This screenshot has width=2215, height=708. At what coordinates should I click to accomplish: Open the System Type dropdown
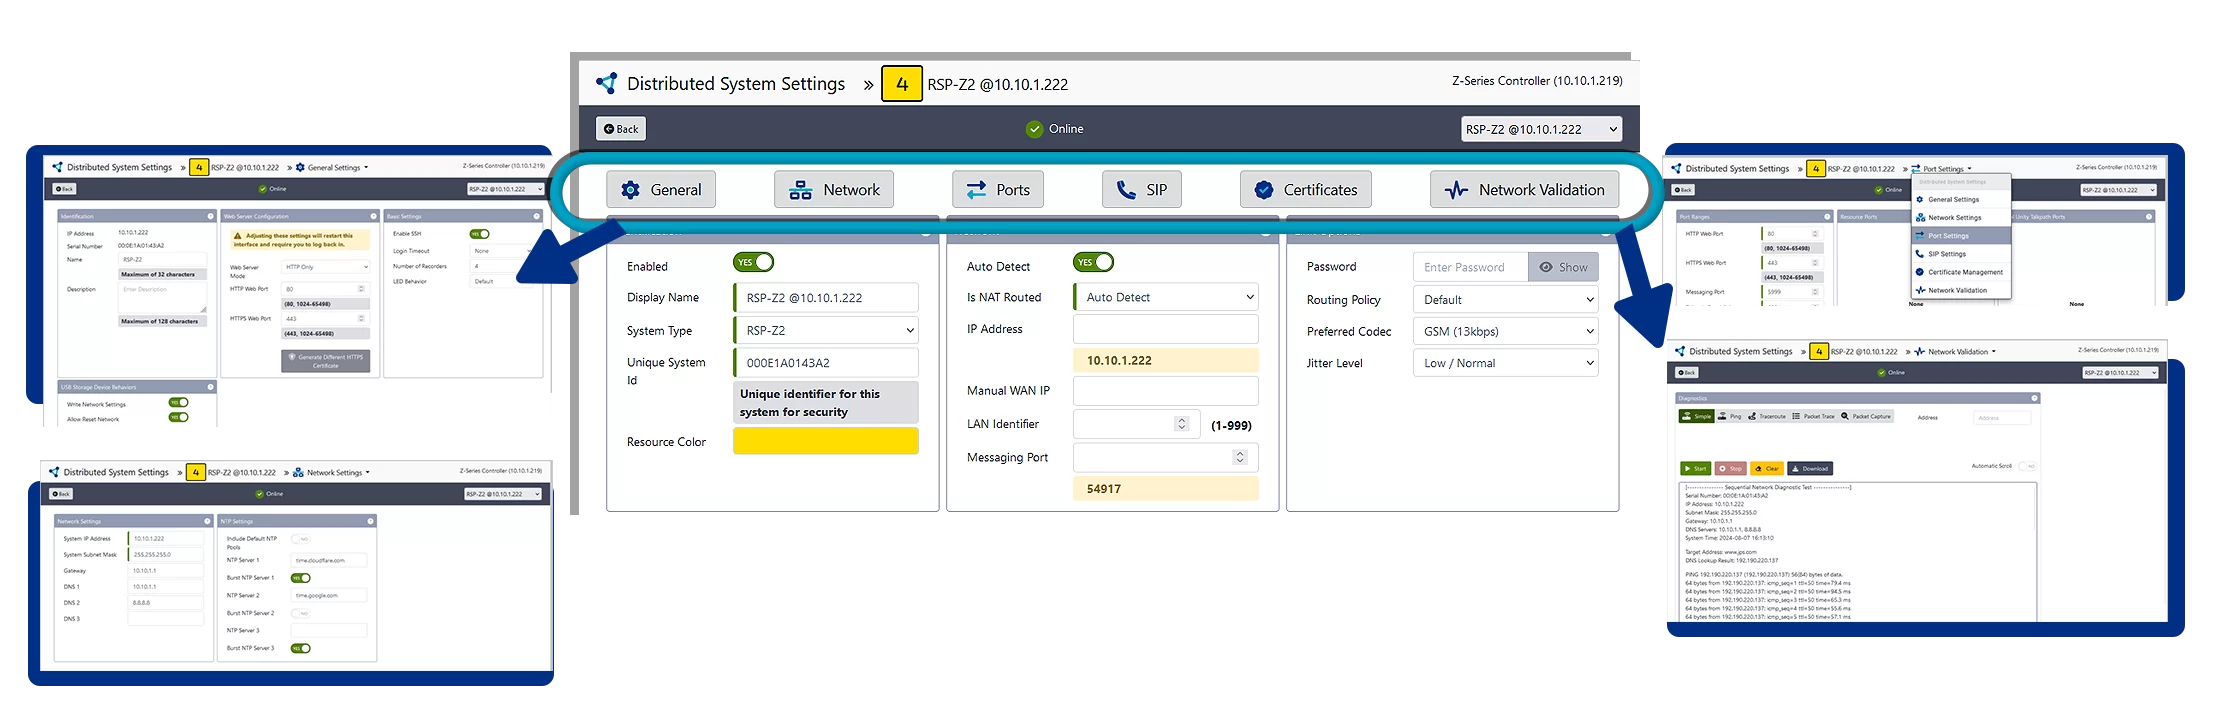(826, 330)
